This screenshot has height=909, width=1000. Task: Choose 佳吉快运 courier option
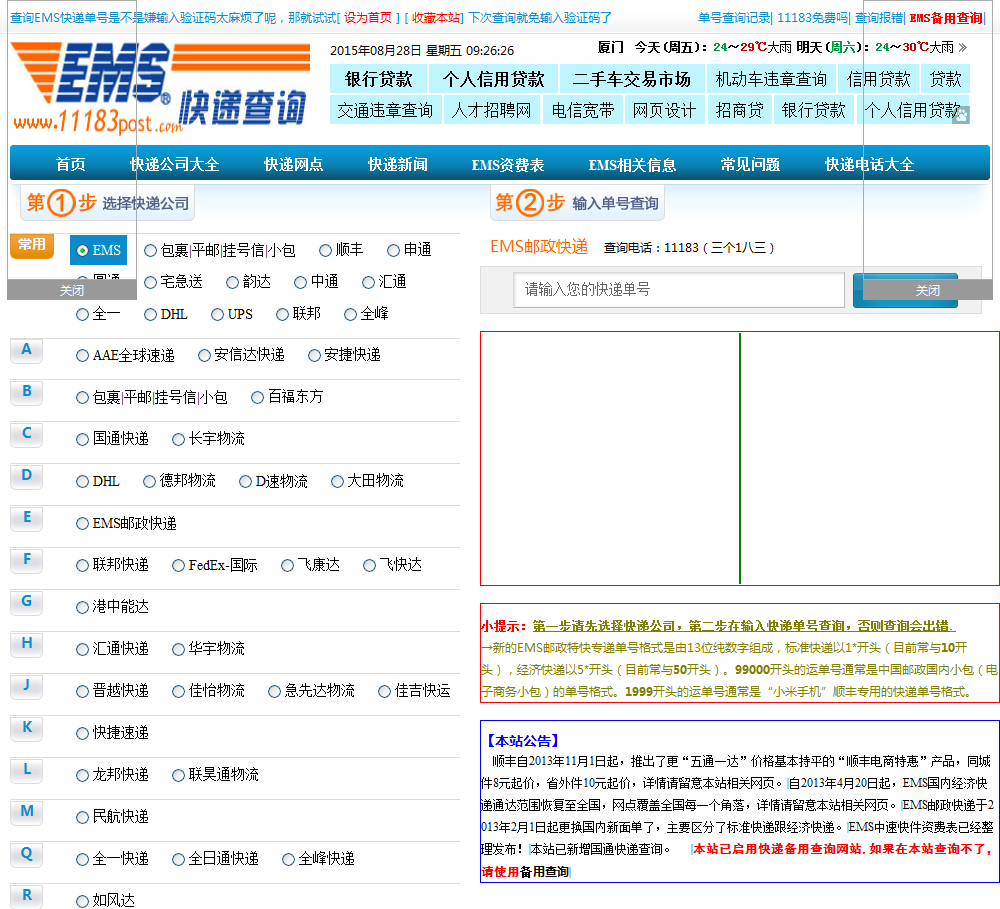385,691
